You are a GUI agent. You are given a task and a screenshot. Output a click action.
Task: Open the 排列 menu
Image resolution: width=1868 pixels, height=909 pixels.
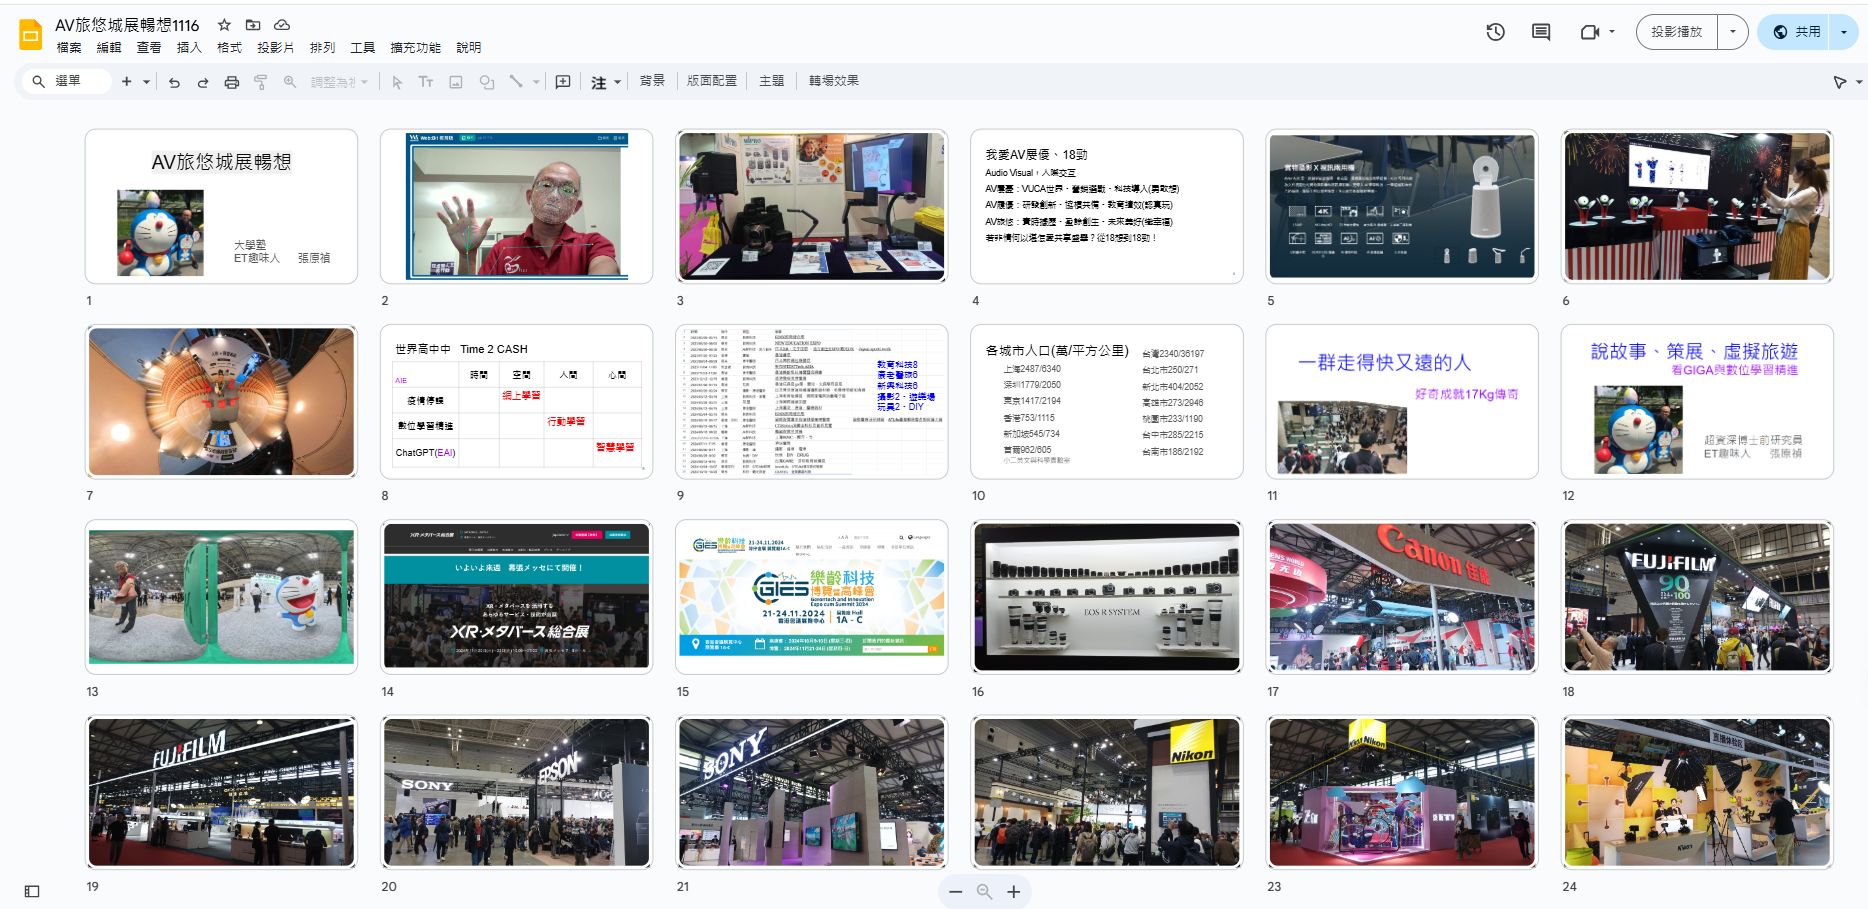point(322,48)
